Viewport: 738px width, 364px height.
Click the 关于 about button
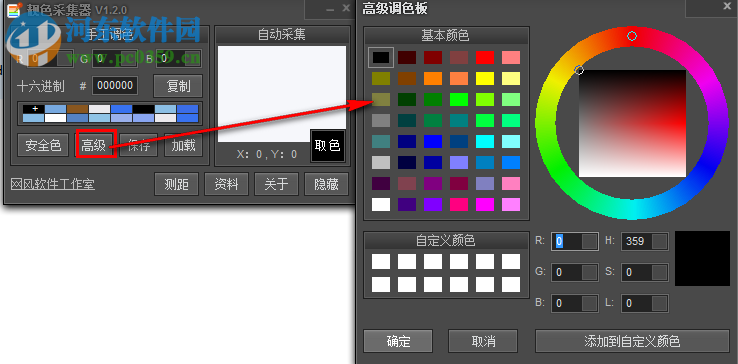click(276, 184)
